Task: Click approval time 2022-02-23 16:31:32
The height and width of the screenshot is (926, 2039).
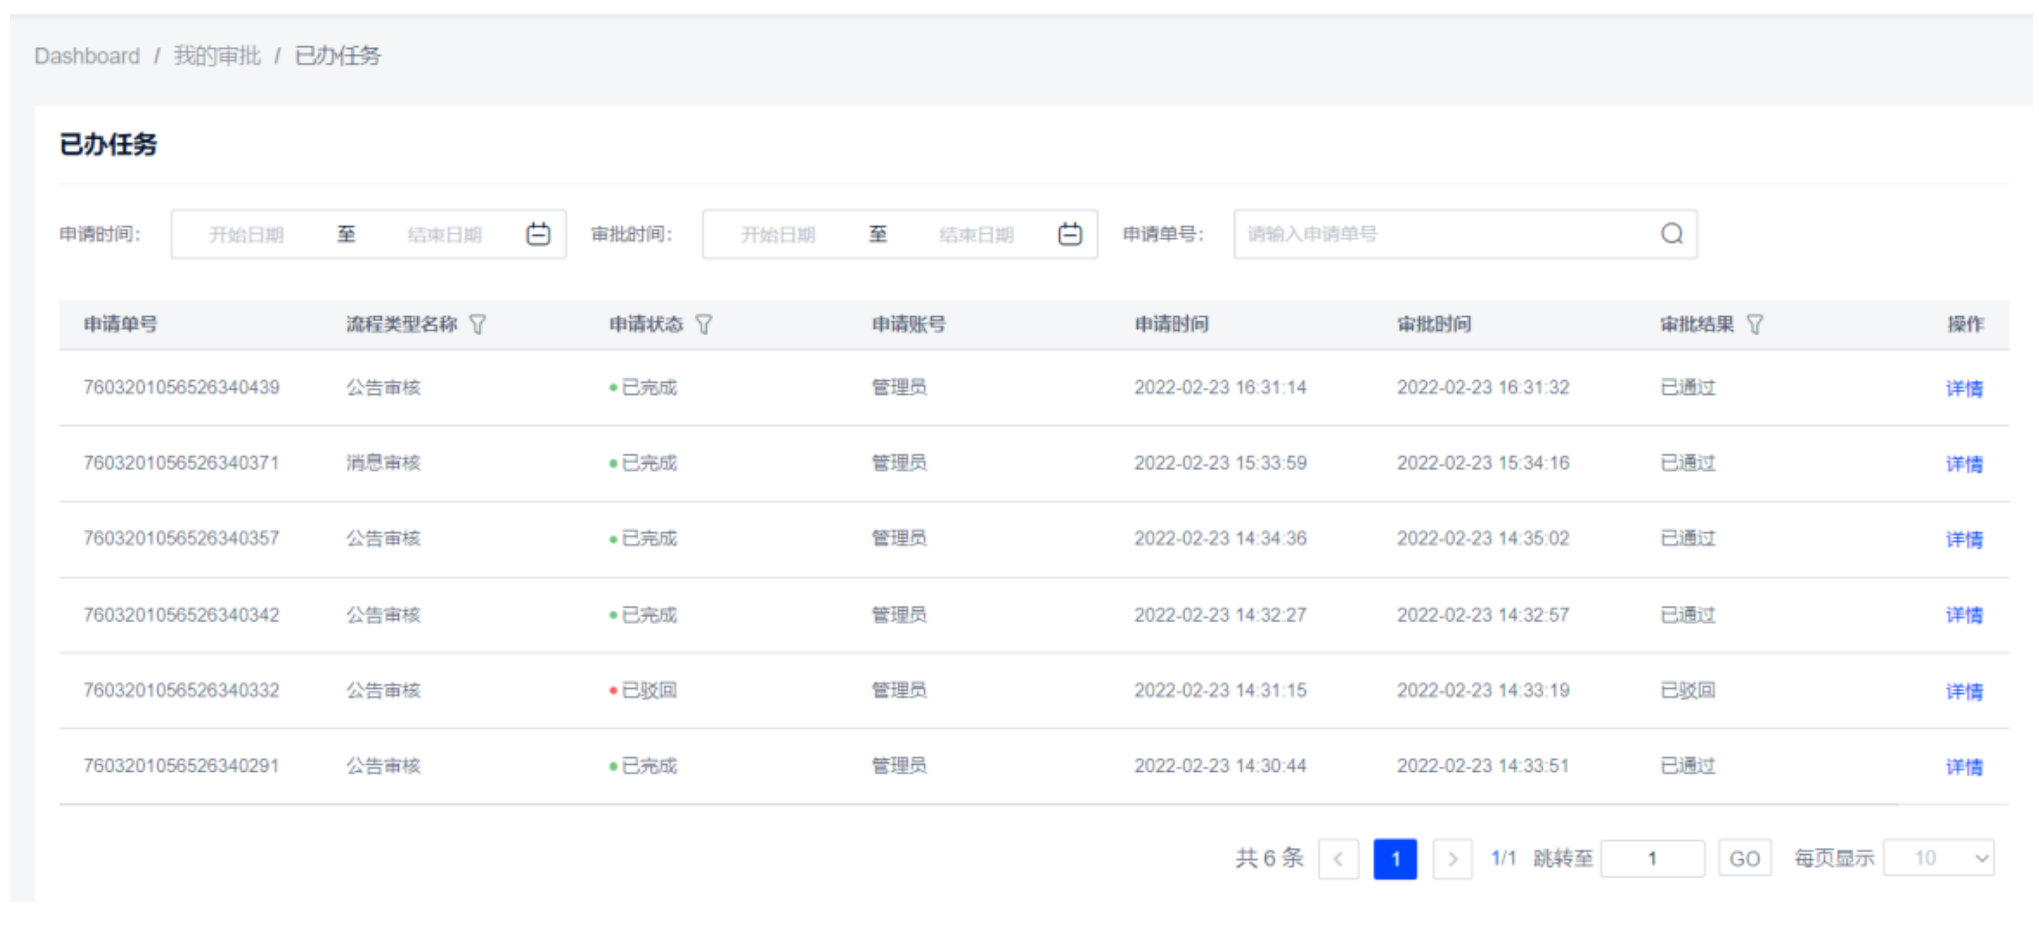Action: (x=1483, y=387)
